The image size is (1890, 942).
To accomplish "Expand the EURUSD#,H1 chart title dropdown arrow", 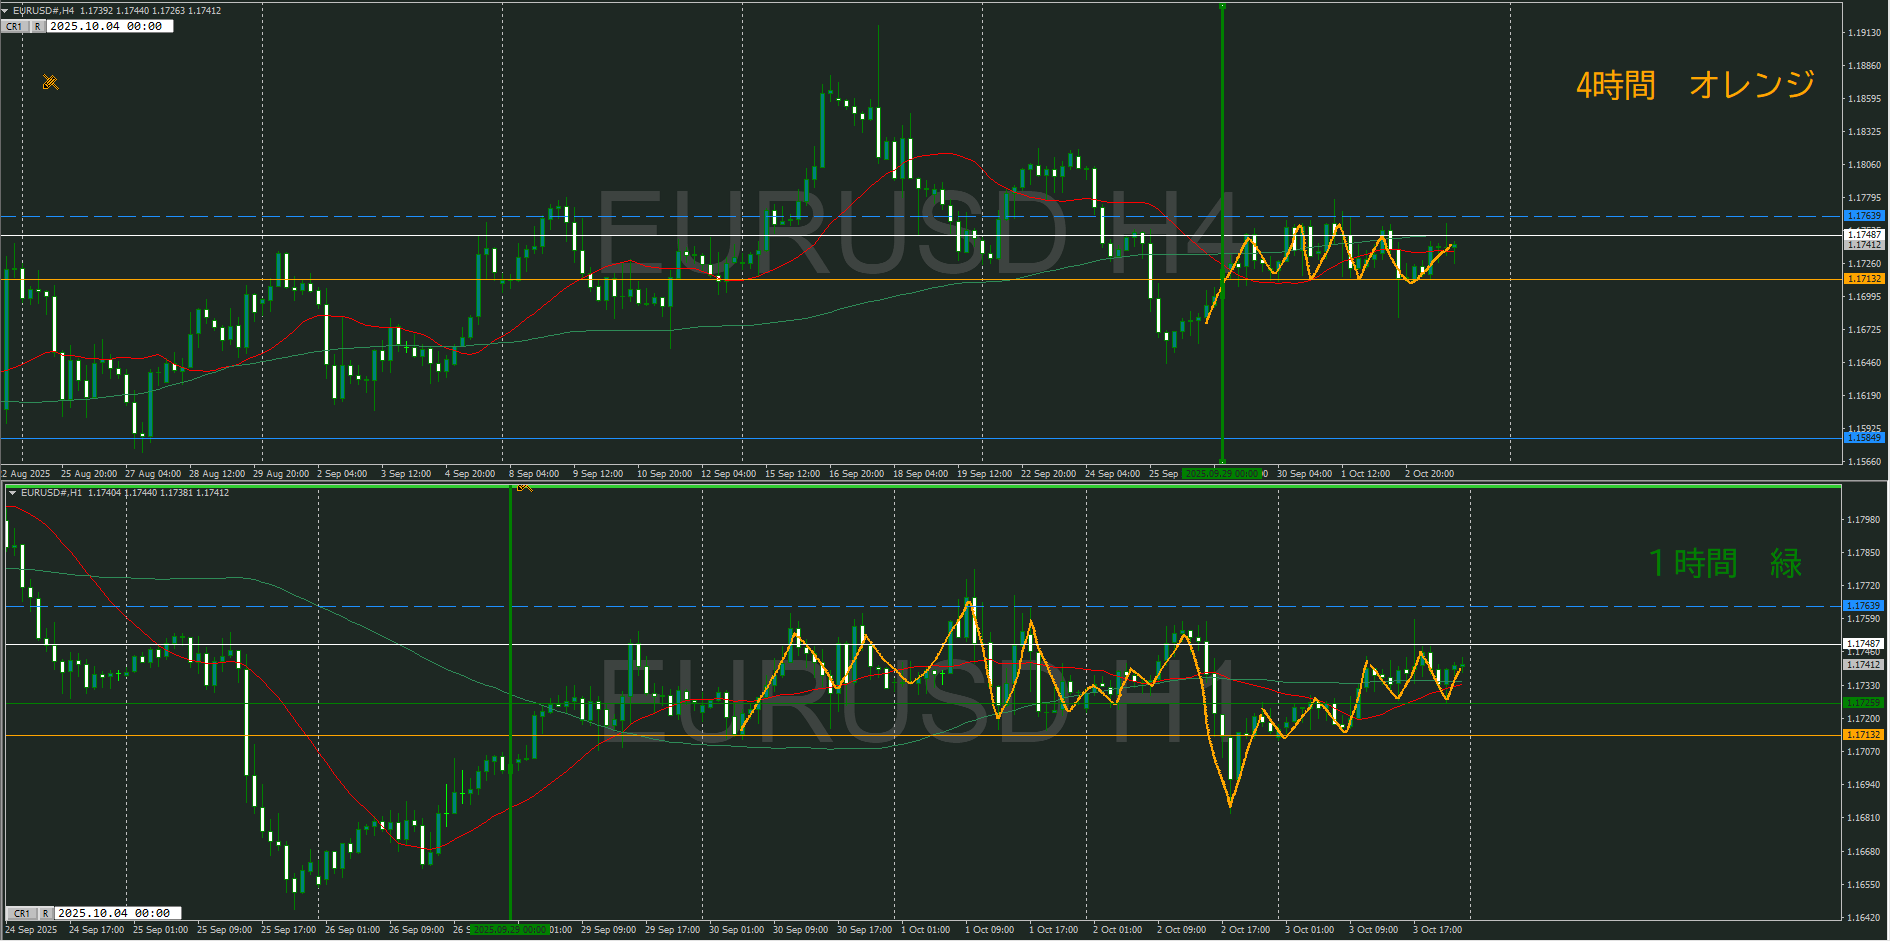I will coord(12,493).
